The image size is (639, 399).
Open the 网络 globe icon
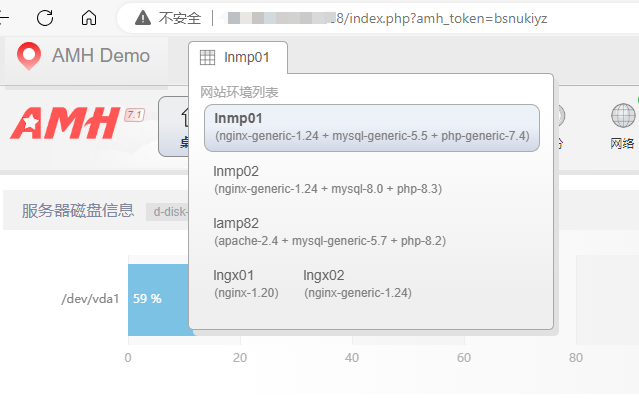[x=623, y=116]
